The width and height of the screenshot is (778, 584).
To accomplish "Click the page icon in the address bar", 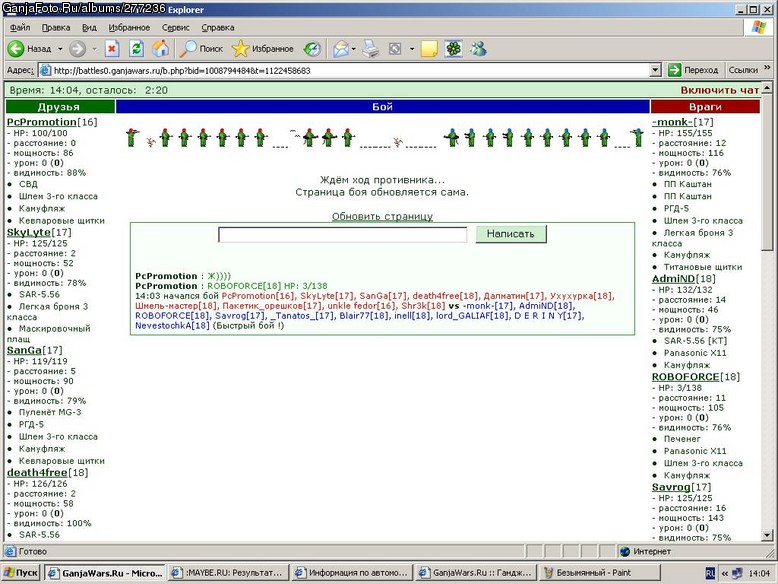I will (45, 70).
